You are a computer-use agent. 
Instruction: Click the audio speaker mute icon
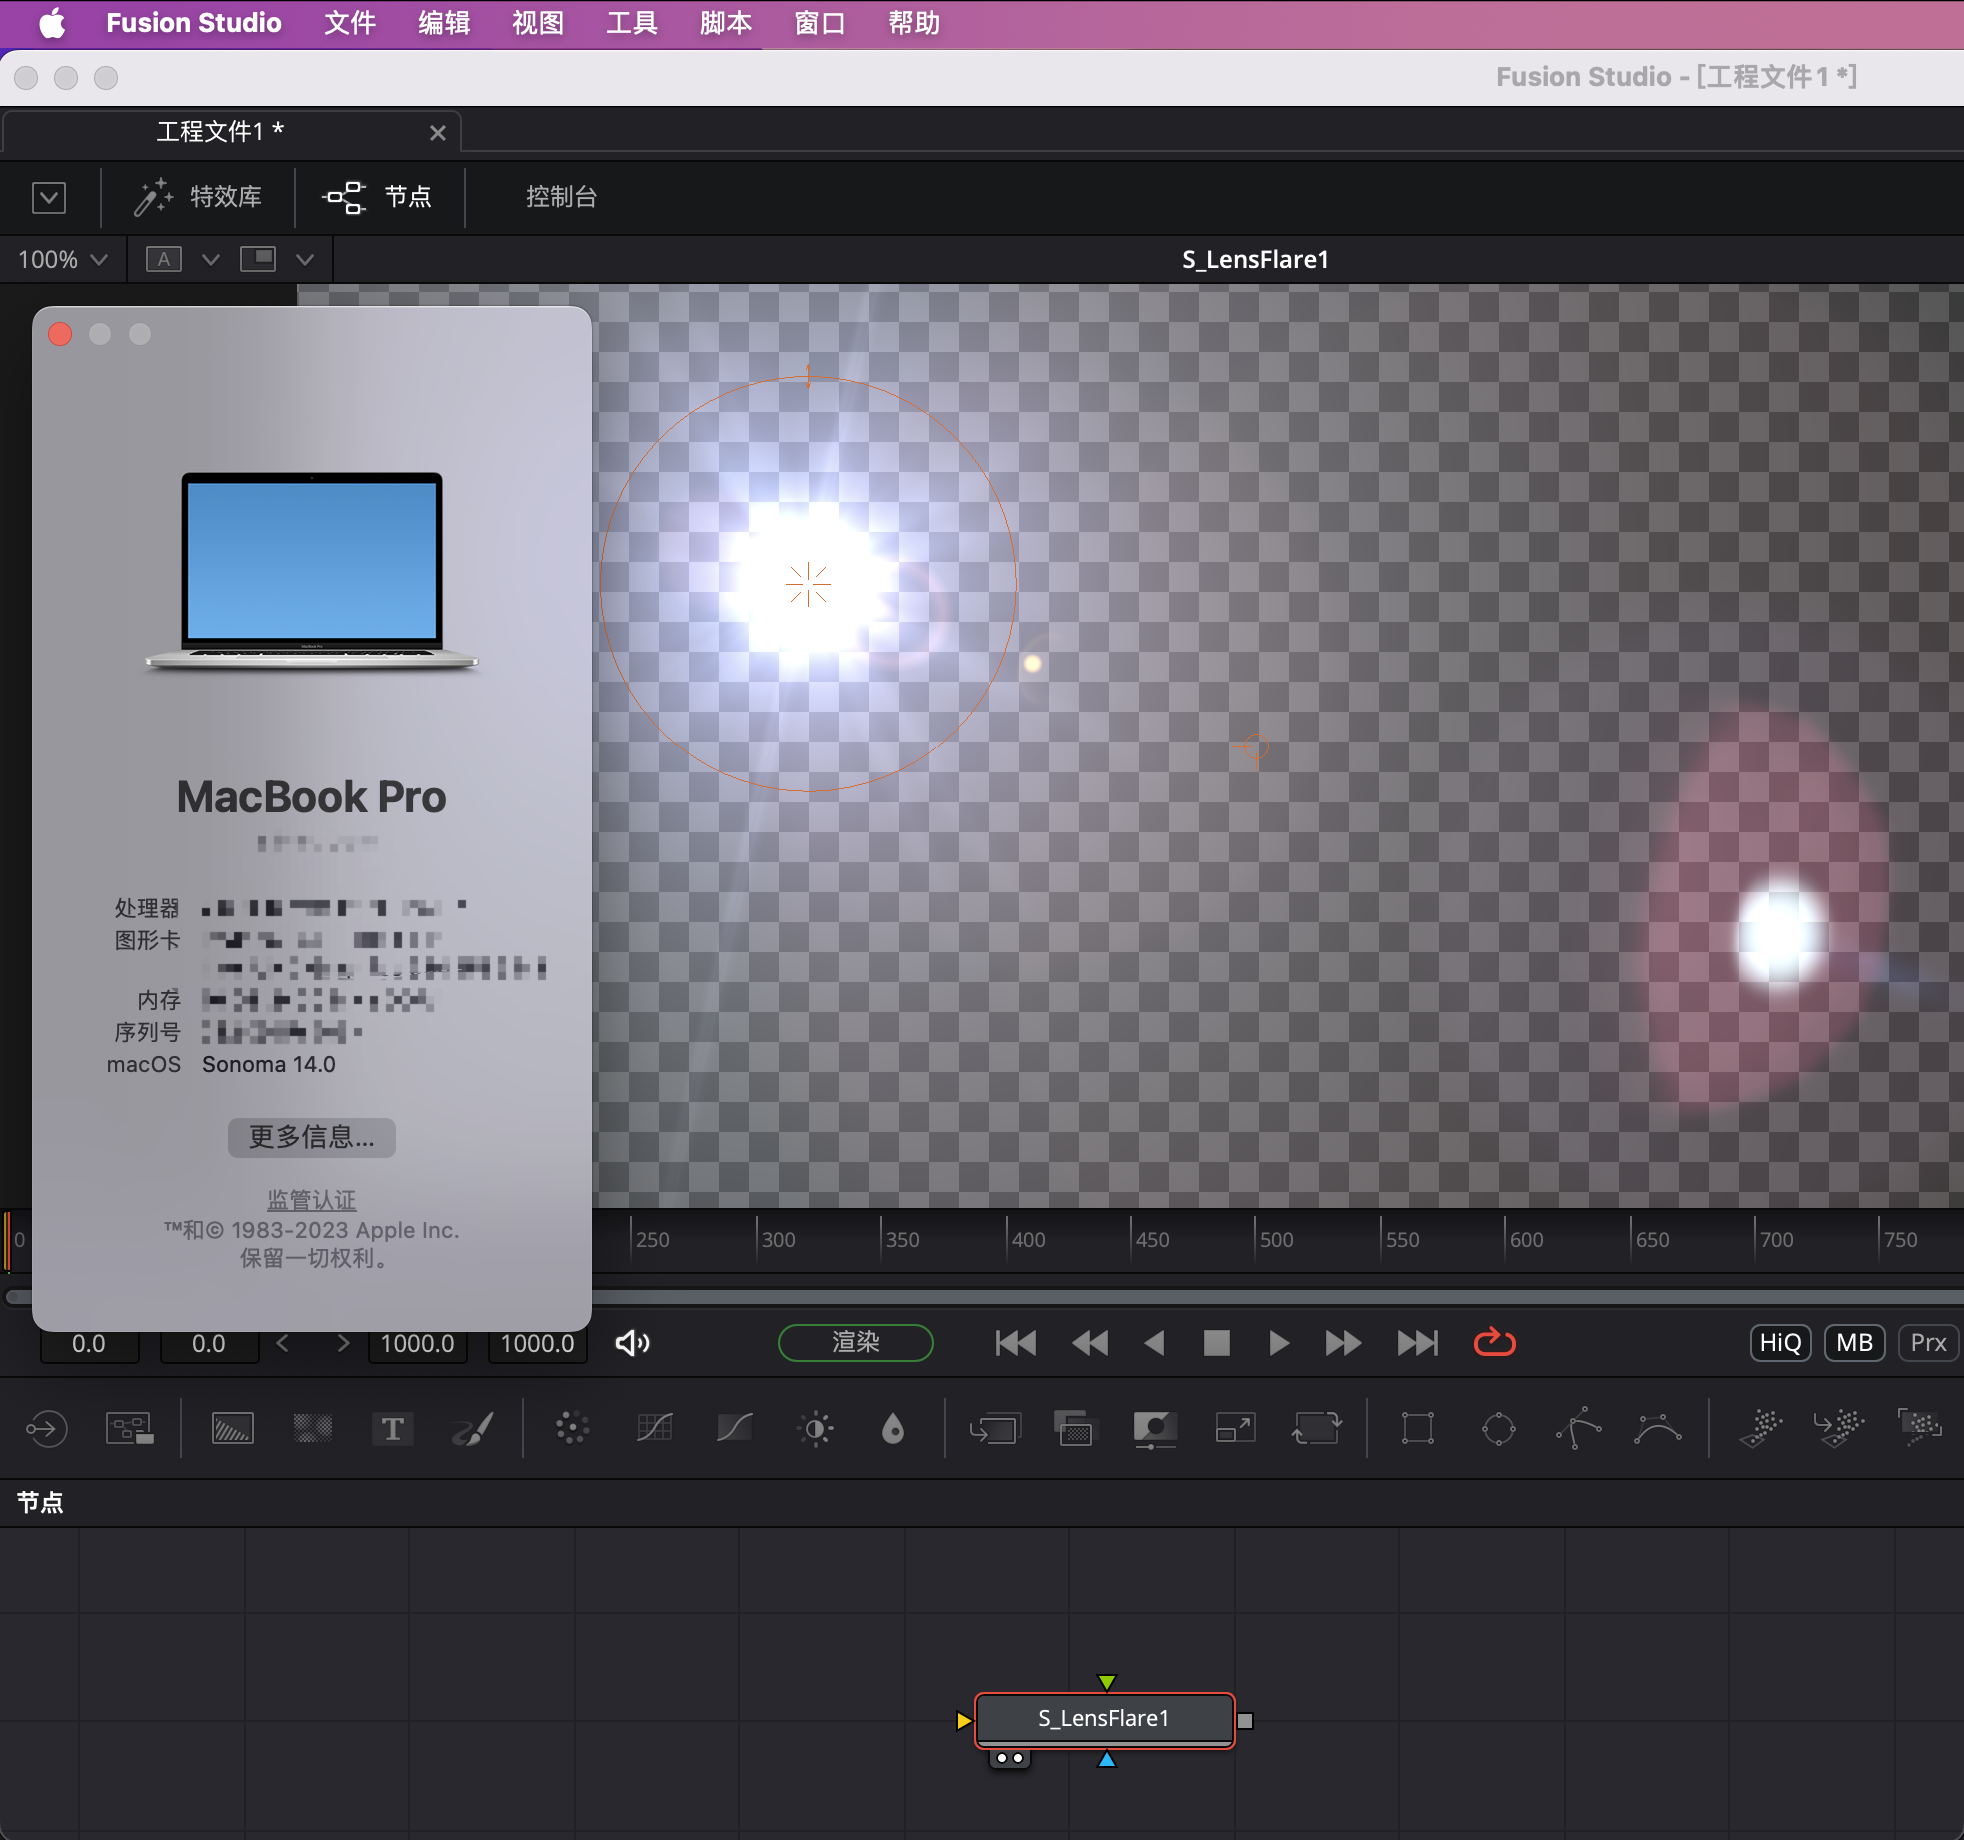coord(632,1343)
